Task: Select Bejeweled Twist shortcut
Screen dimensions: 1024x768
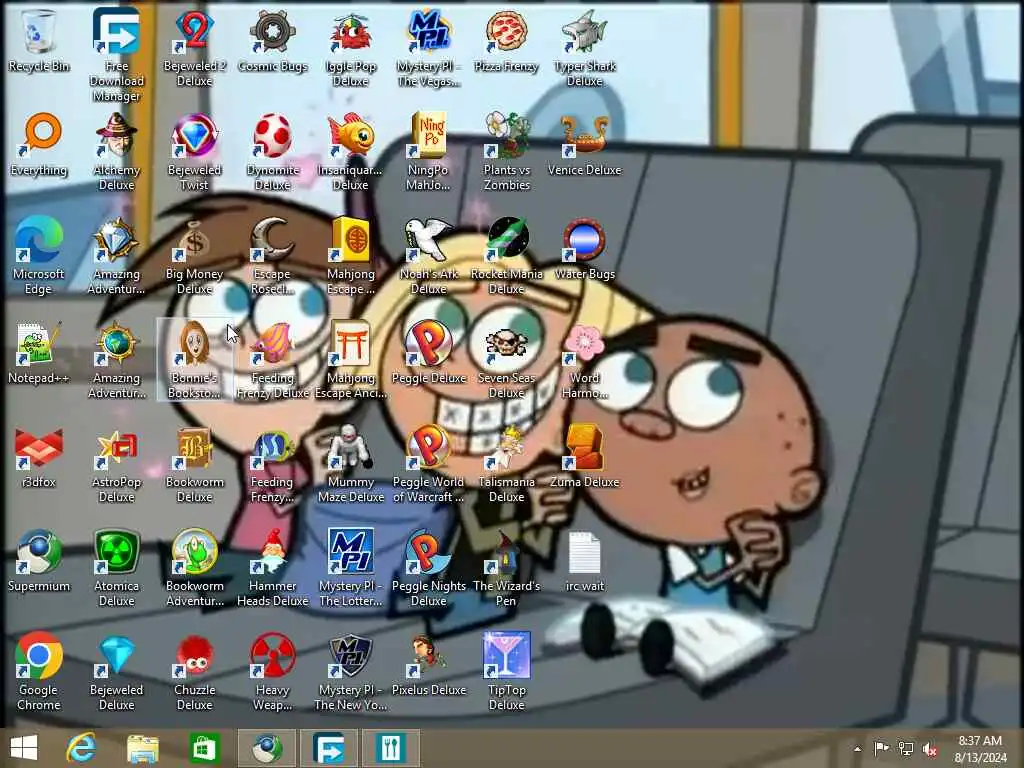Action: (x=194, y=152)
